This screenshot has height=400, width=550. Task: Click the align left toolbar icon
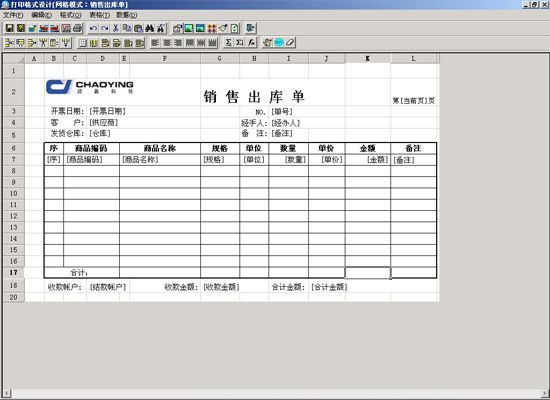(155, 43)
